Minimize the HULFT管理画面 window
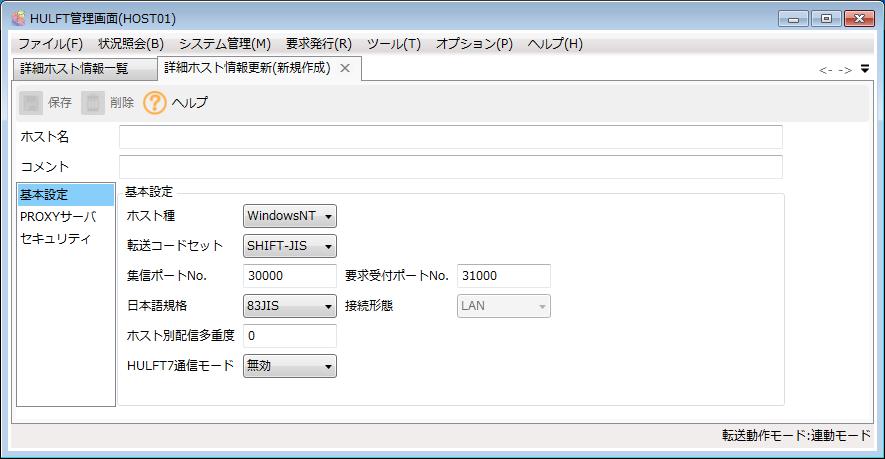 (794, 19)
